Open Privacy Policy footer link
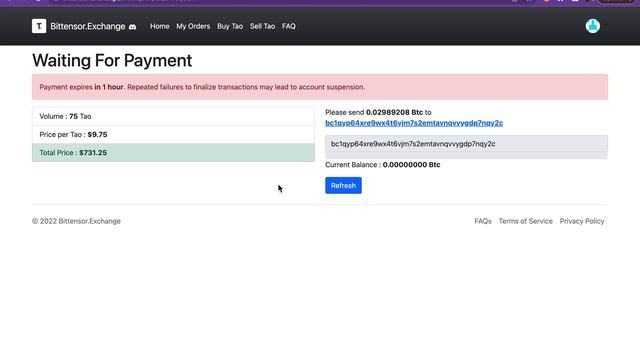Screen dimensions: 640x360 tap(582, 221)
